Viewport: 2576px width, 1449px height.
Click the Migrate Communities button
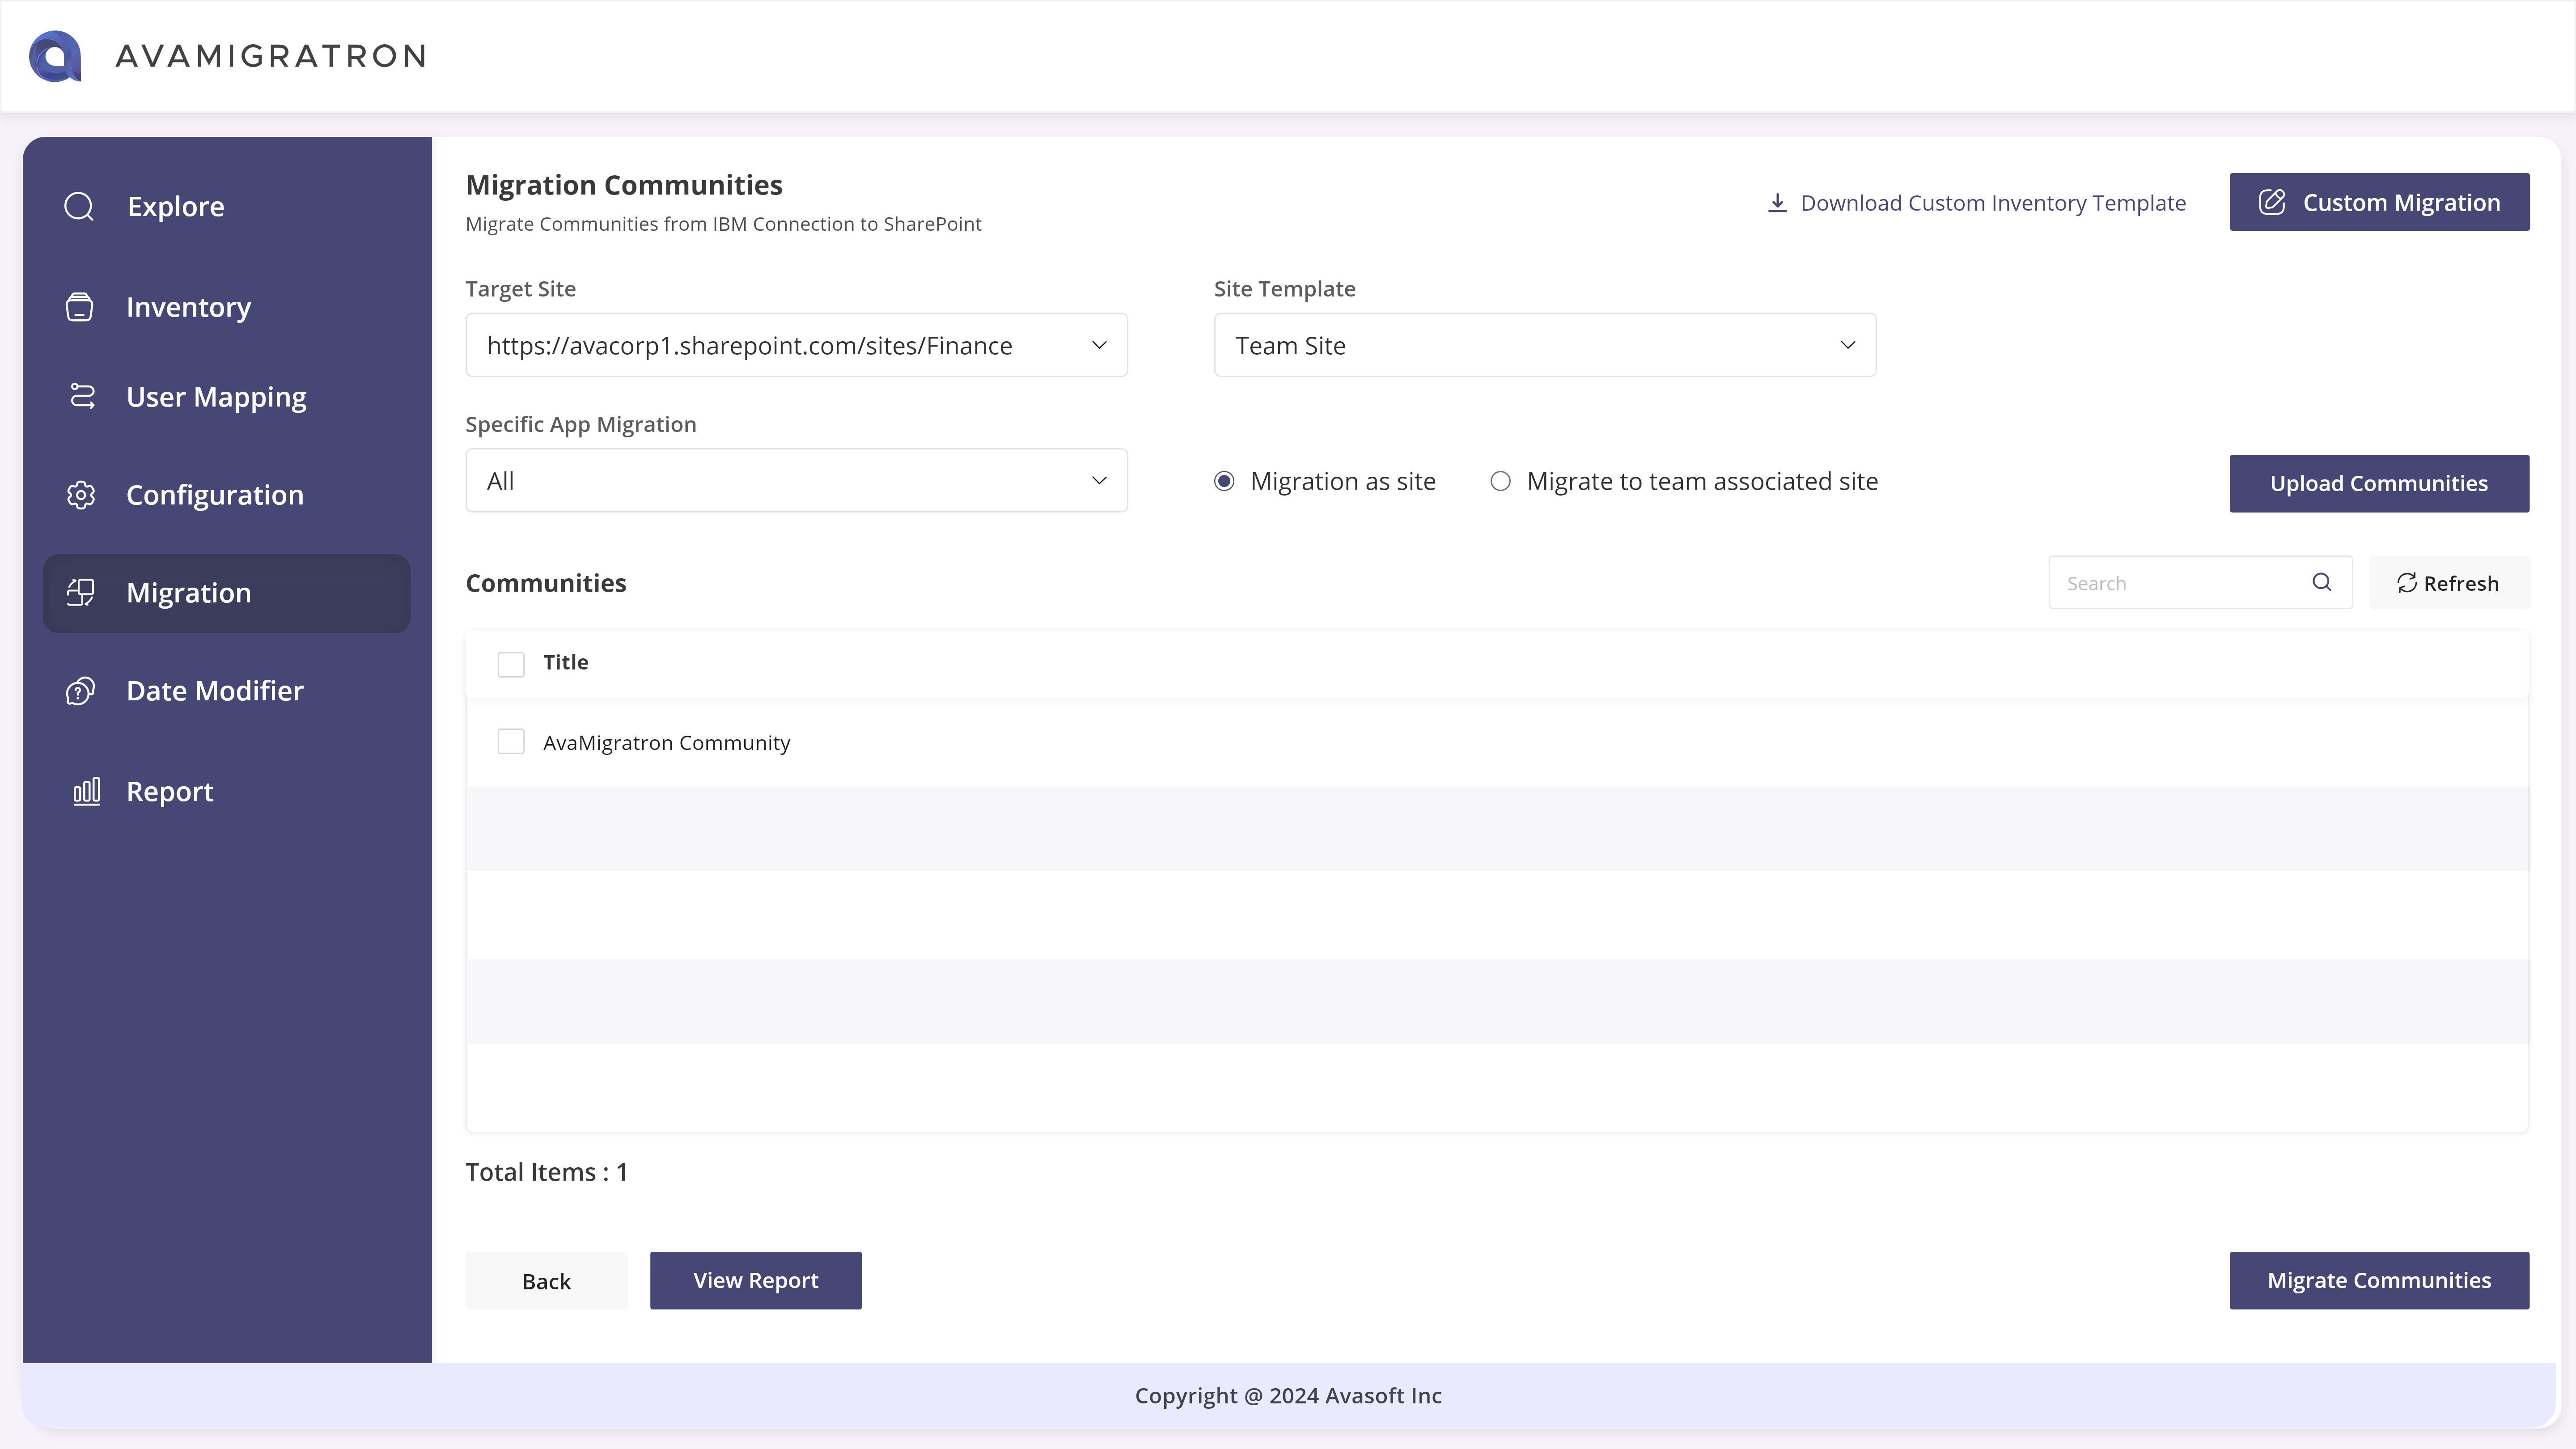(x=2379, y=1281)
